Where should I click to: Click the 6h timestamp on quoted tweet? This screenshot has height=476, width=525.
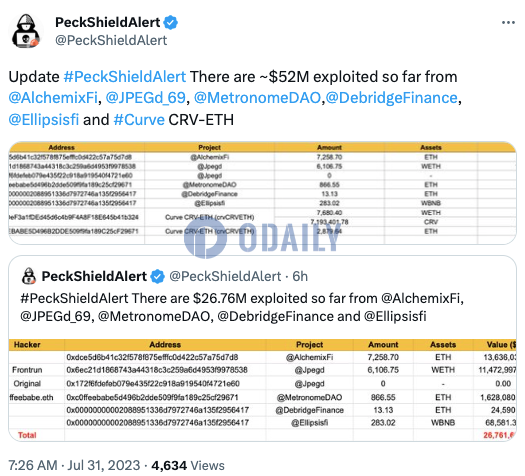tap(300, 276)
